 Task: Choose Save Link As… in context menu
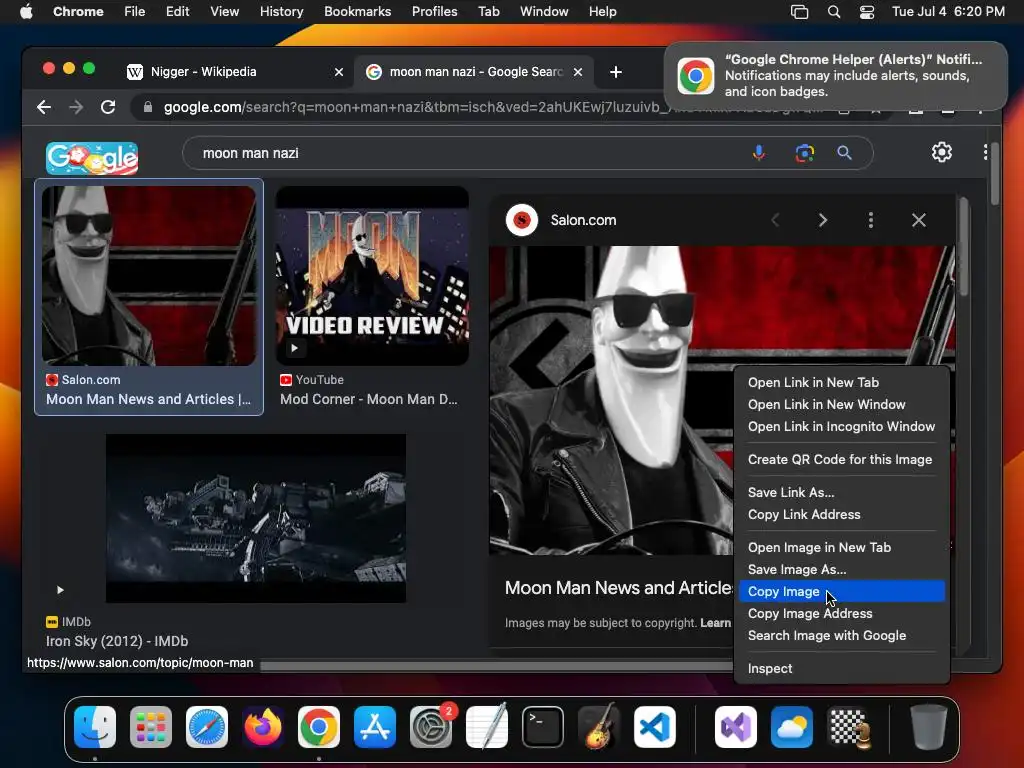coord(842,492)
